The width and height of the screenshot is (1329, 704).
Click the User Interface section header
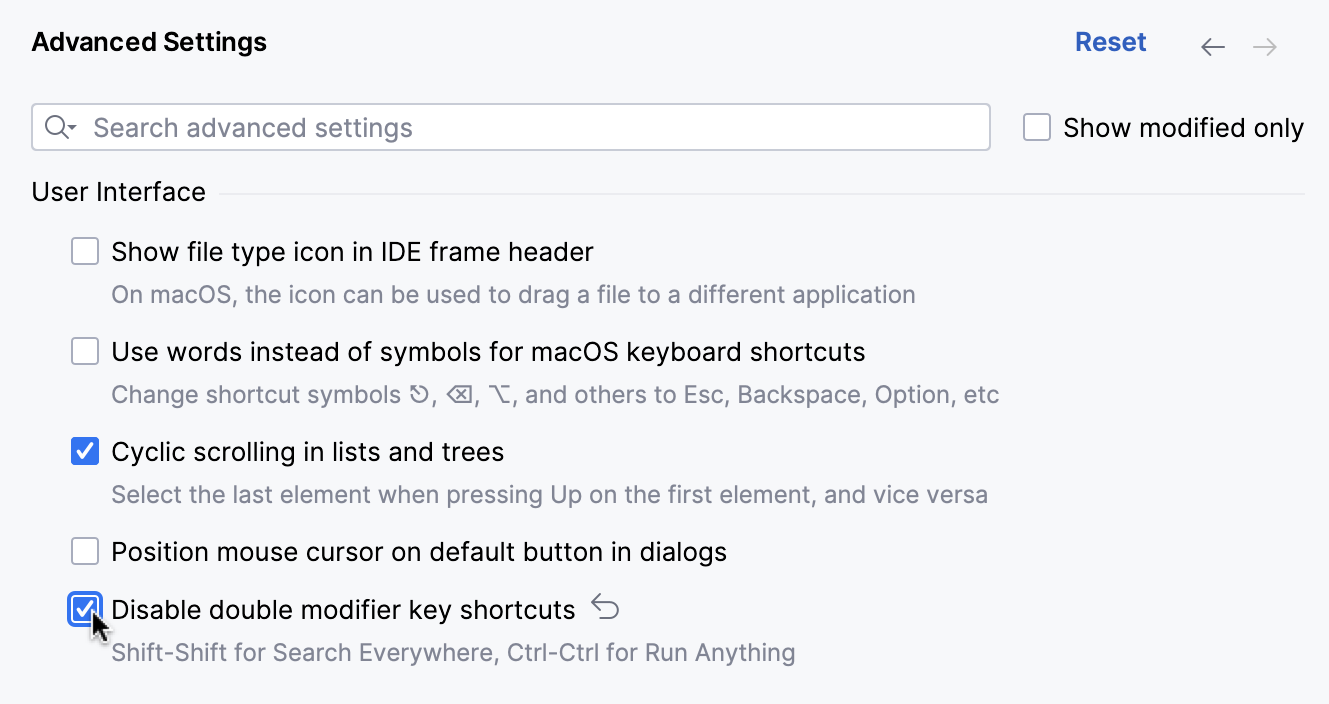click(118, 191)
